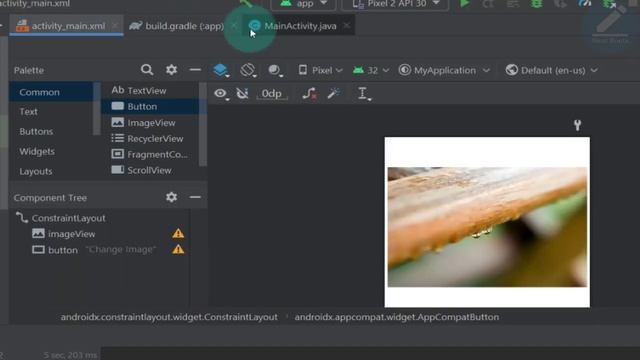
Task: Minimize the Component Tree panel
Action: [195, 197]
